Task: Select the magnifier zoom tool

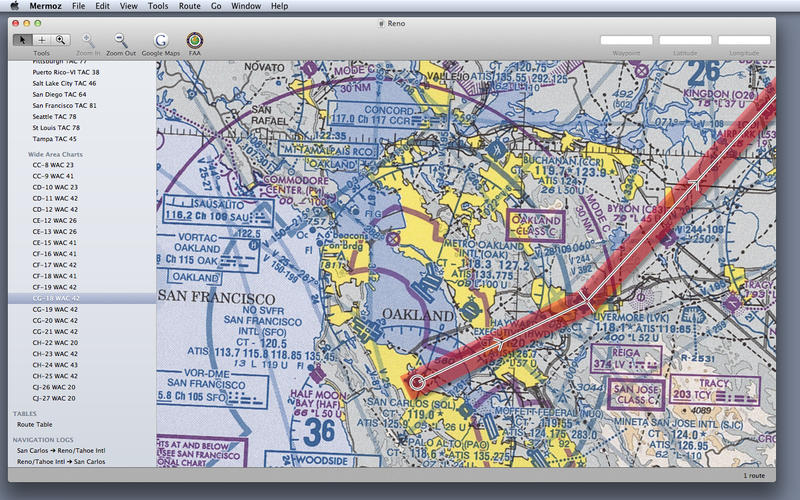Action: [61, 40]
